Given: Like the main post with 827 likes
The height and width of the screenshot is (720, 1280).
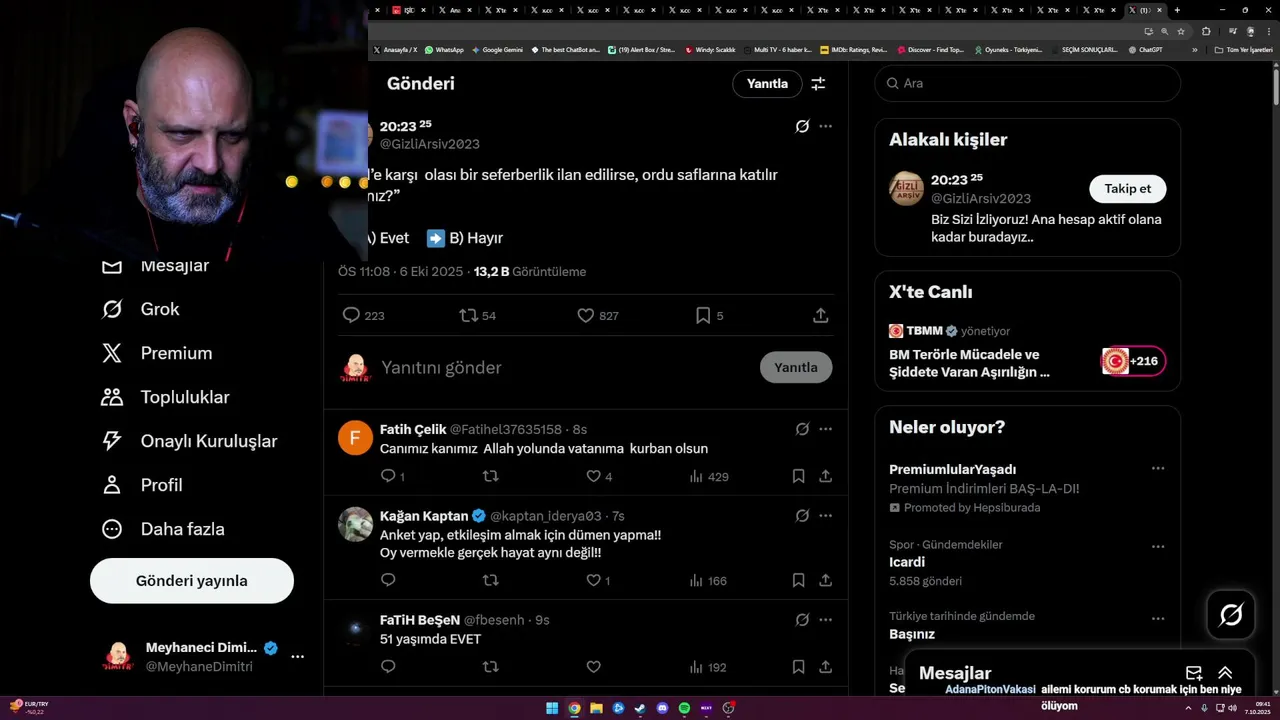Looking at the screenshot, I should tap(598, 315).
